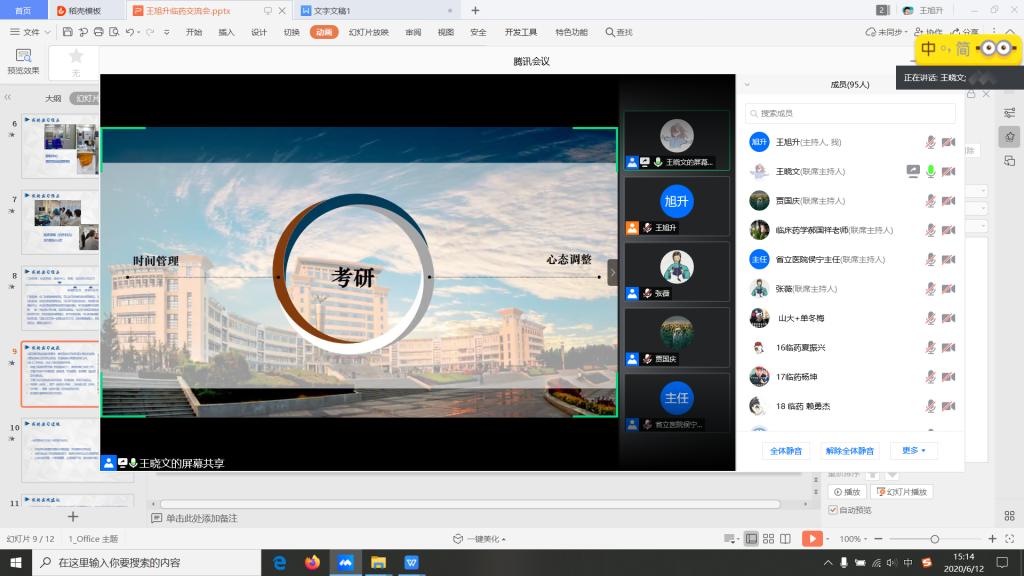
Task: Switch to slide sorter grid view icon
Action: click(768, 539)
